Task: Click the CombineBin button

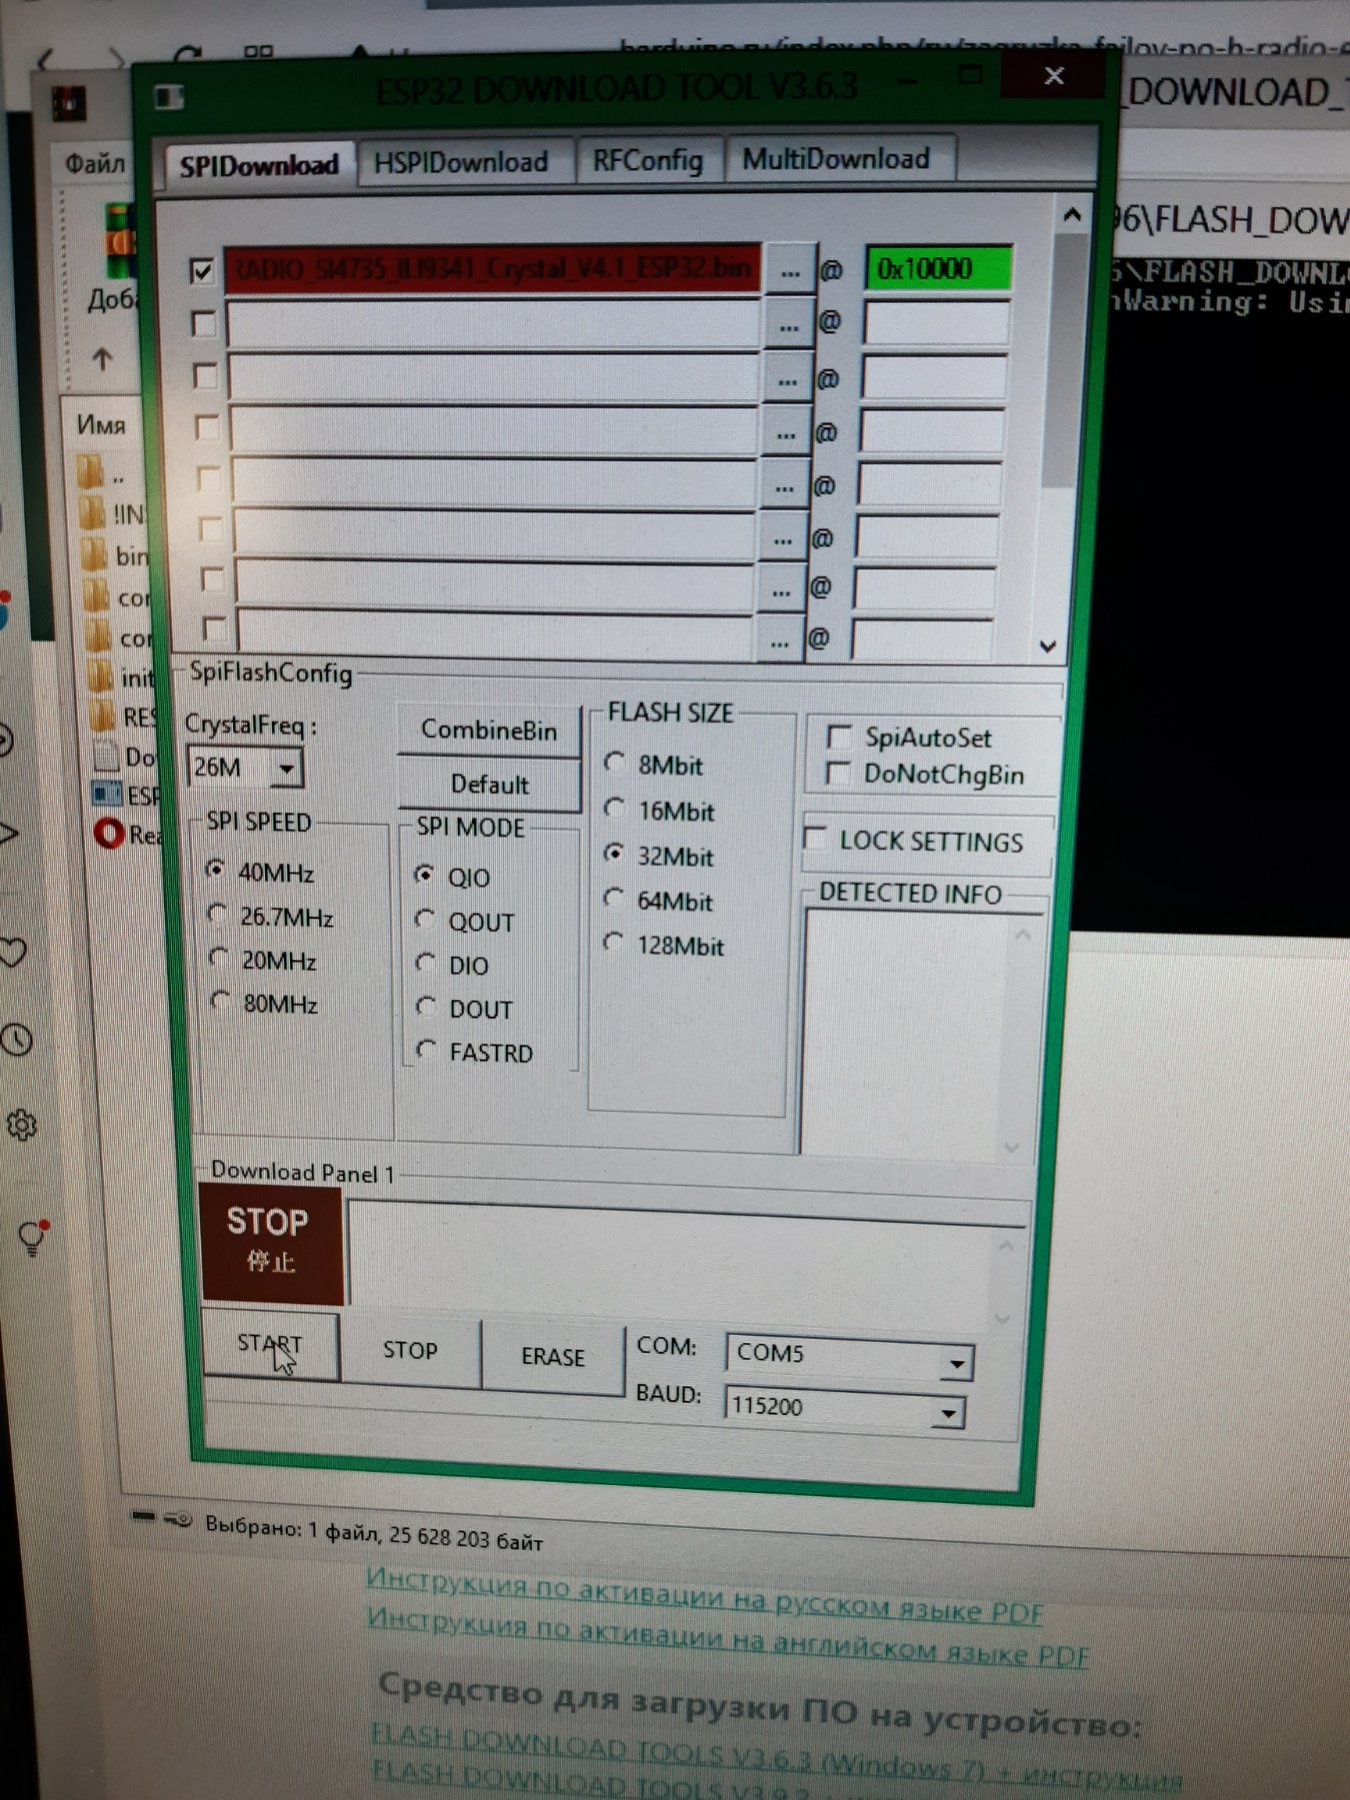Action: click(x=489, y=730)
